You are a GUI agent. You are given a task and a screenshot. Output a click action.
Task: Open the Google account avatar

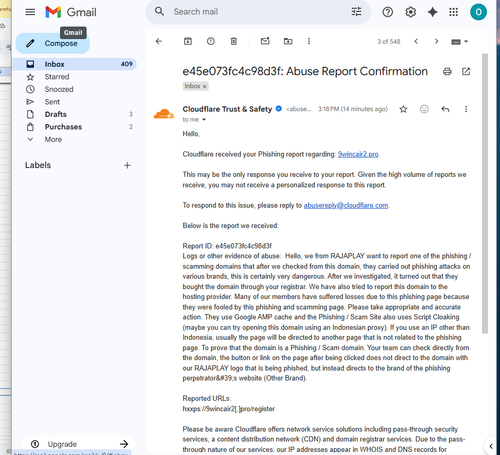point(478,12)
